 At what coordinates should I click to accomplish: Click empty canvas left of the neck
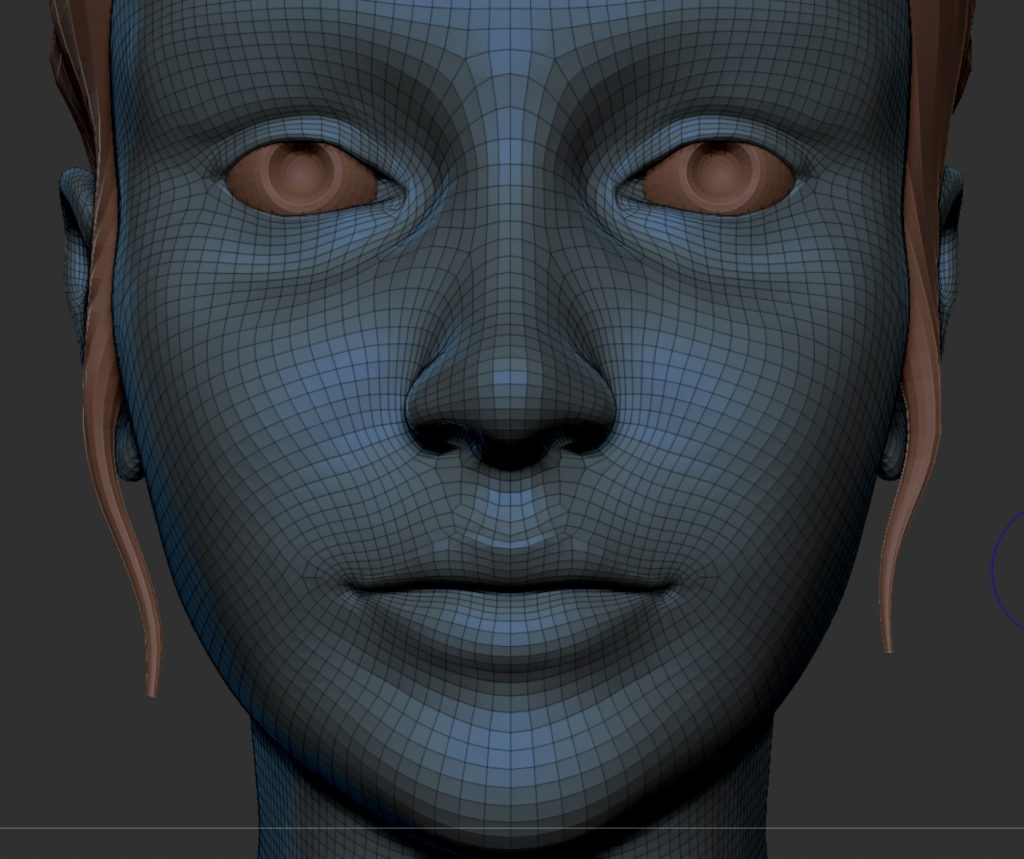pos(120,780)
